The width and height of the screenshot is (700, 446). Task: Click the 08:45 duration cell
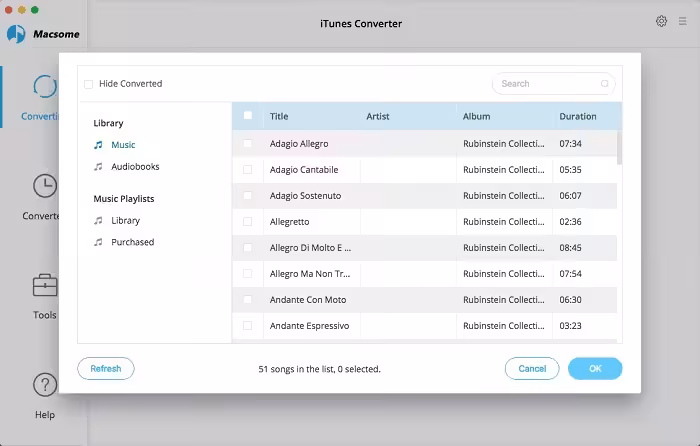click(x=571, y=248)
